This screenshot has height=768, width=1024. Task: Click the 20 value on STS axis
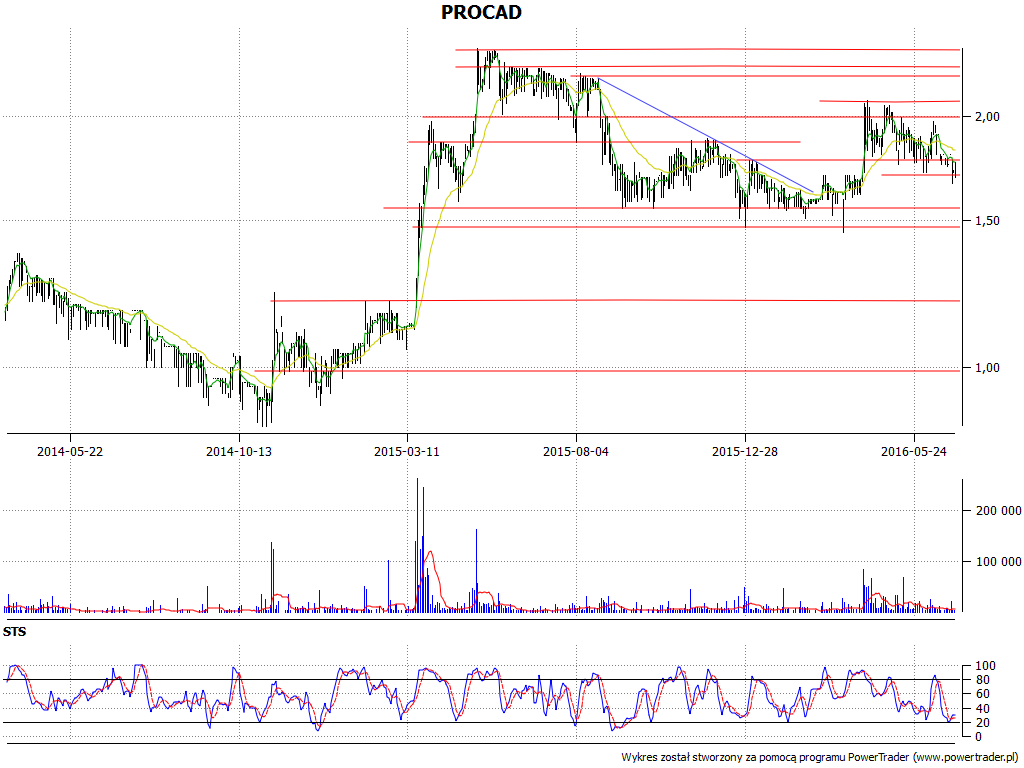(982, 723)
